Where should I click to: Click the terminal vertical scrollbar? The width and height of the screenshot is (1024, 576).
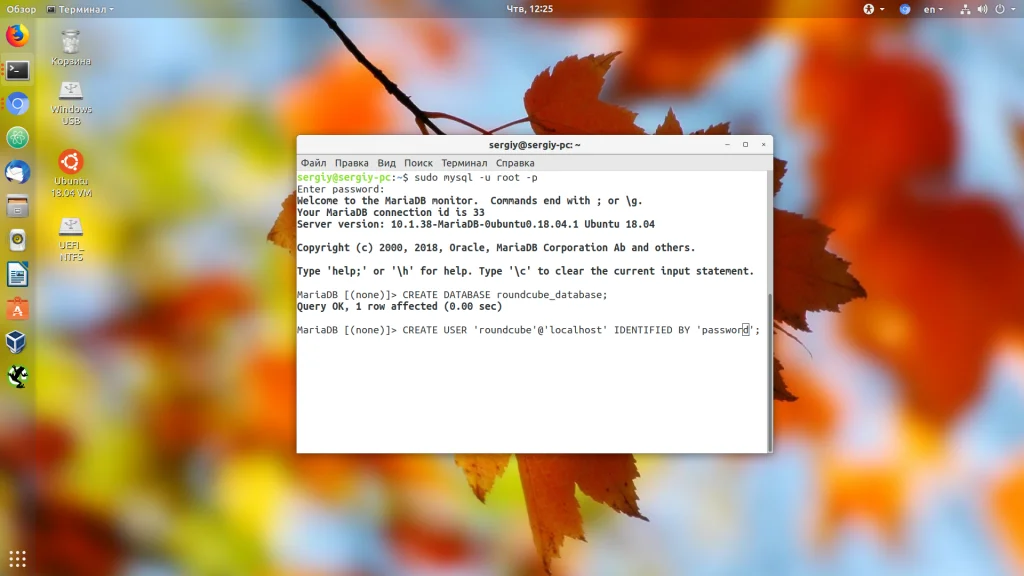pos(770,372)
